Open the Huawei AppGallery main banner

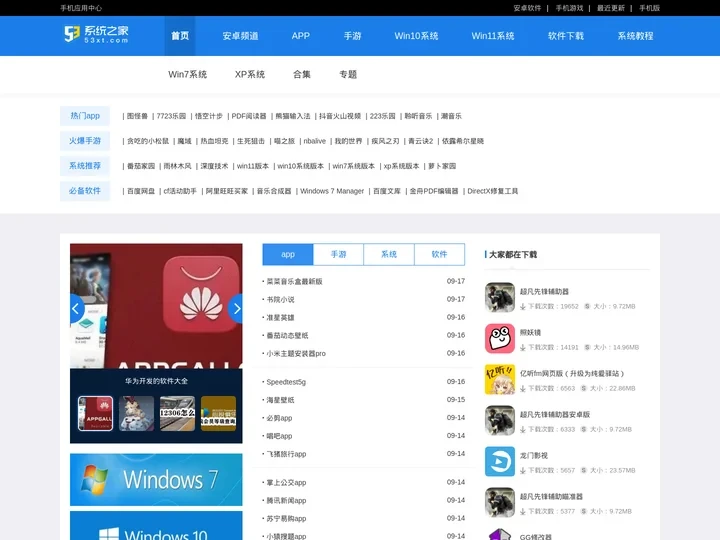(156, 306)
